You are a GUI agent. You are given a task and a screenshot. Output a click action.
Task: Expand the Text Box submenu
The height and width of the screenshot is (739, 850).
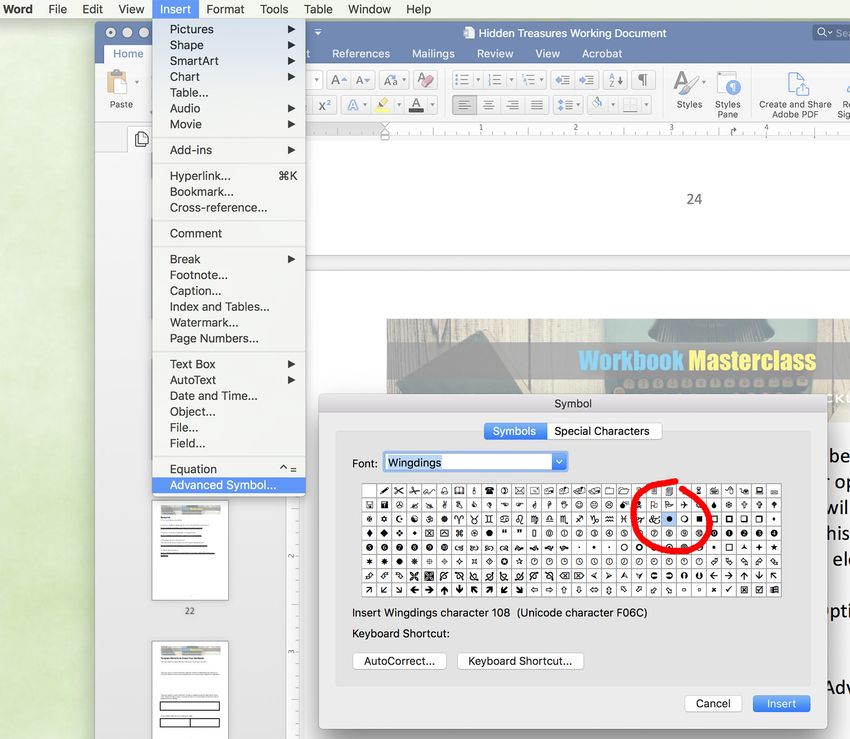coord(229,364)
